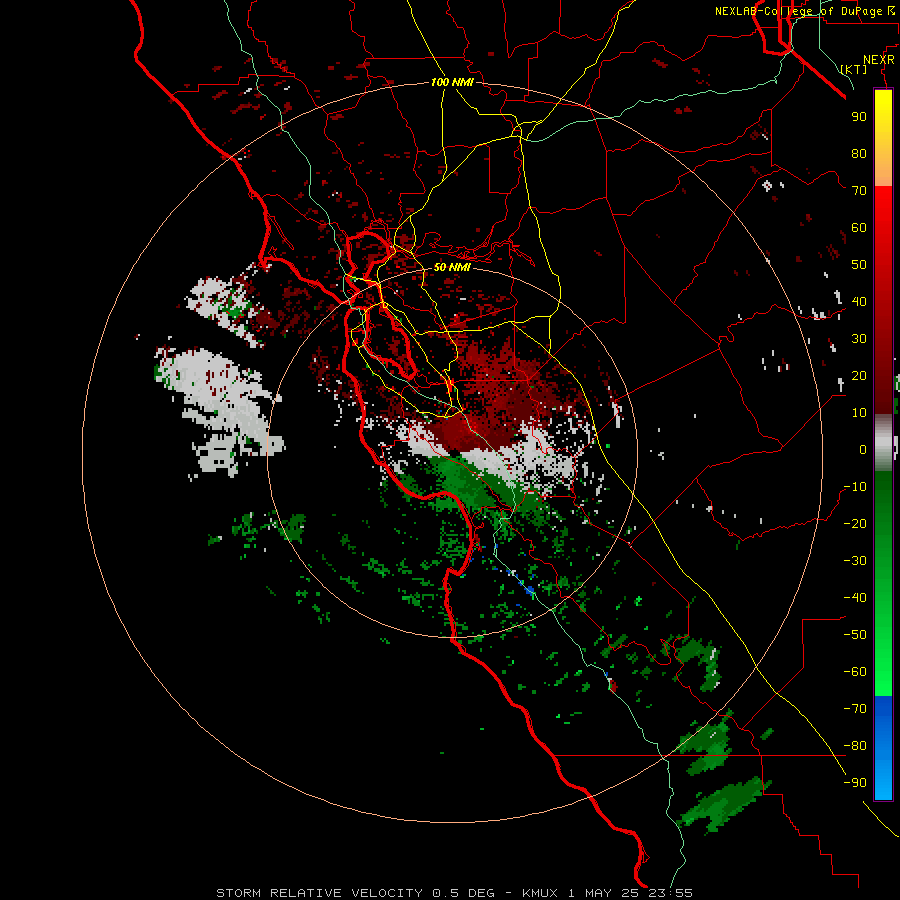This screenshot has width=900, height=900.
Task: Click the 30 value on the velocity scale
Action: pyautogui.click(x=859, y=339)
